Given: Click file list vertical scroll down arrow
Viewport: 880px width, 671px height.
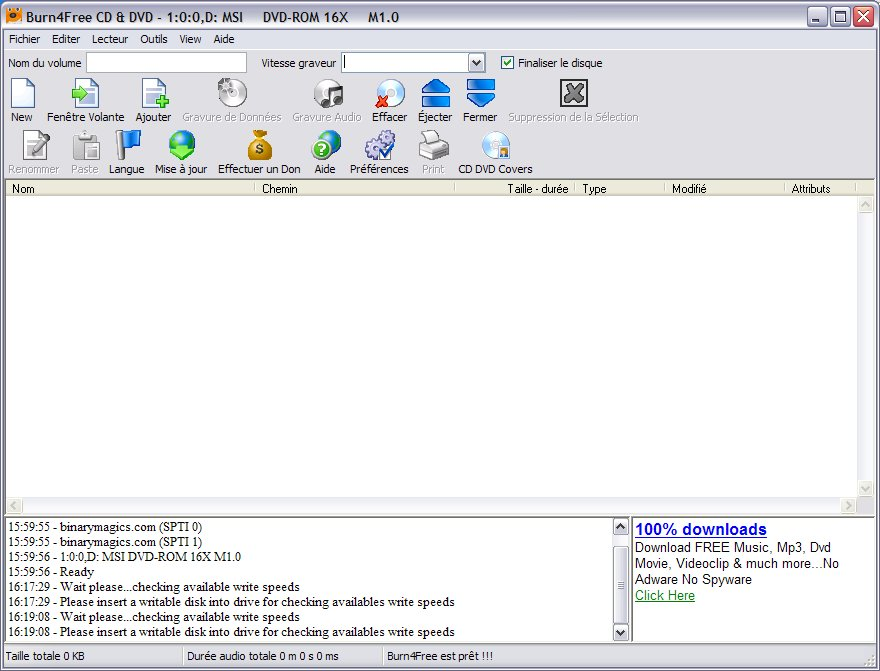Looking at the screenshot, I should click(865, 489).
